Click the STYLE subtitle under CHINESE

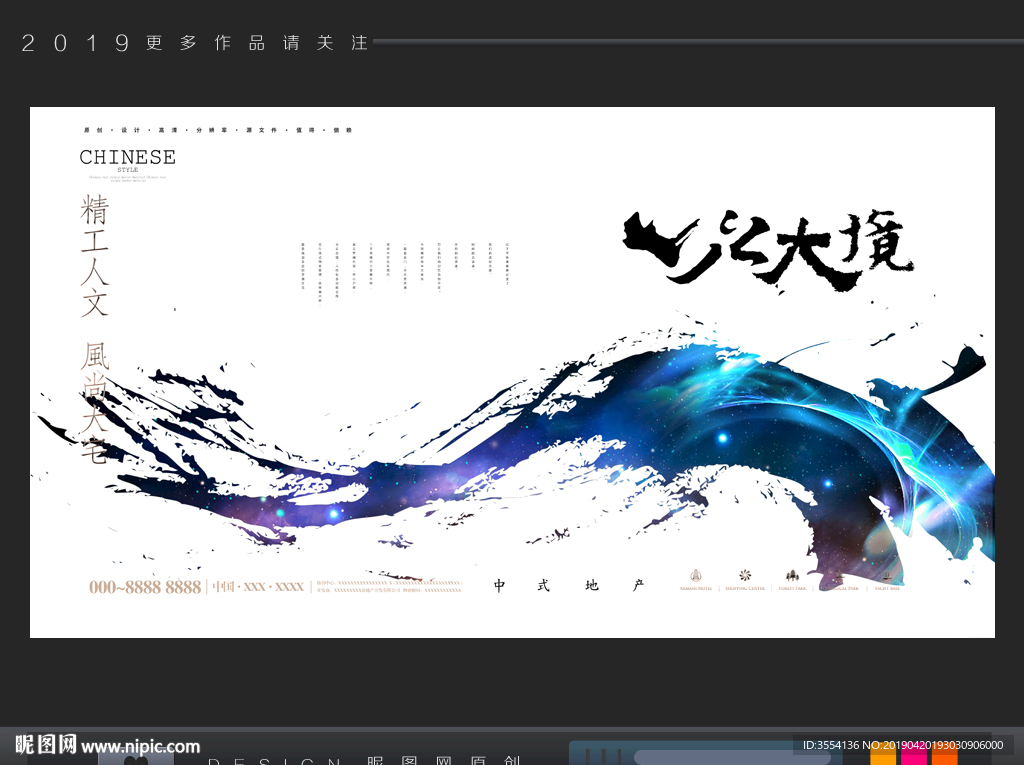click(128, 170)
